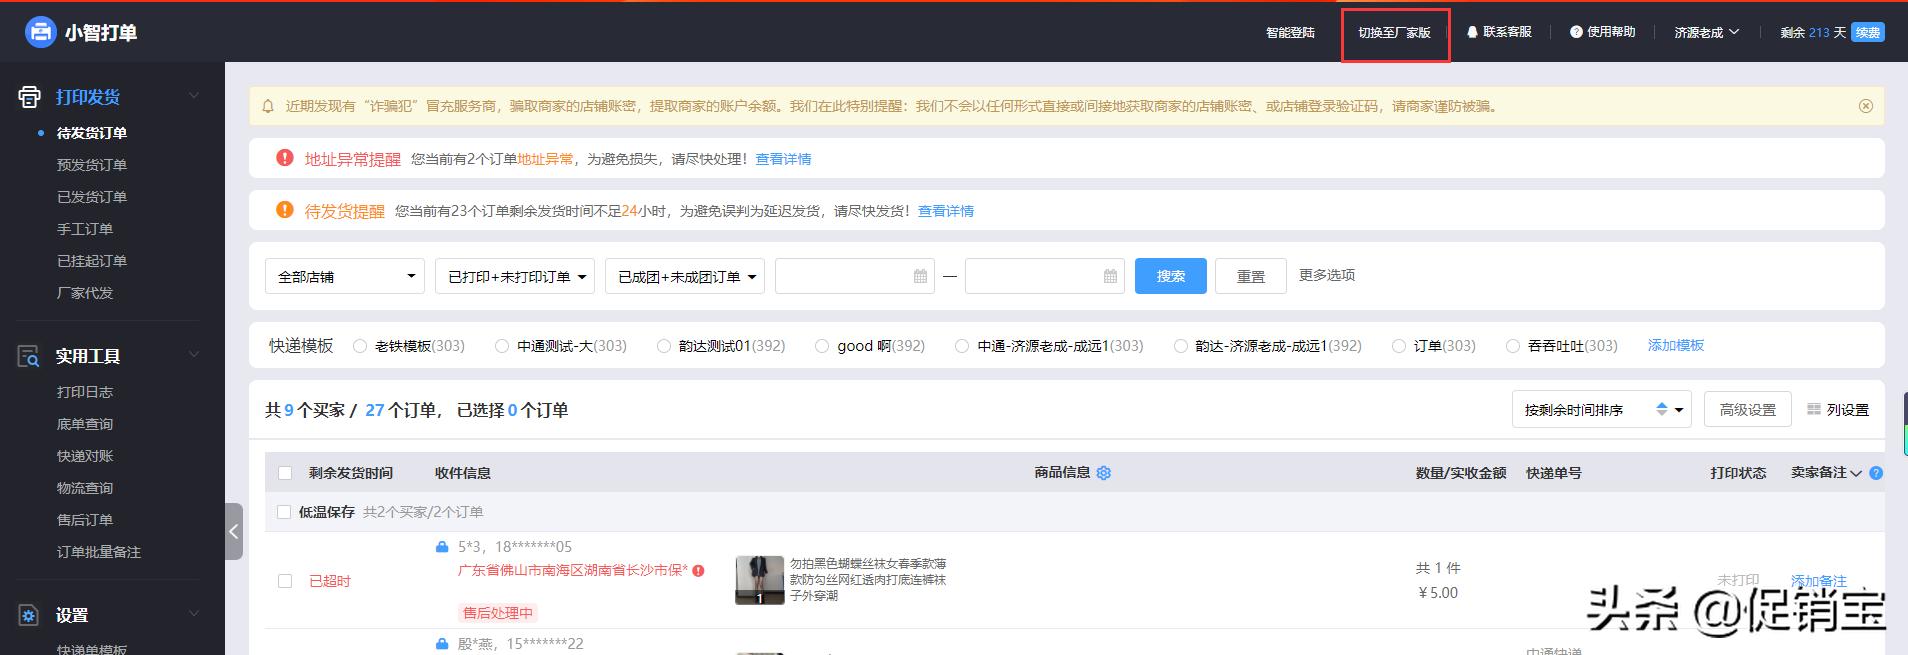Viewport: 1908px width, 655px height.
Task: Click the 高级设置 button
Action: tap(1748, 409)
